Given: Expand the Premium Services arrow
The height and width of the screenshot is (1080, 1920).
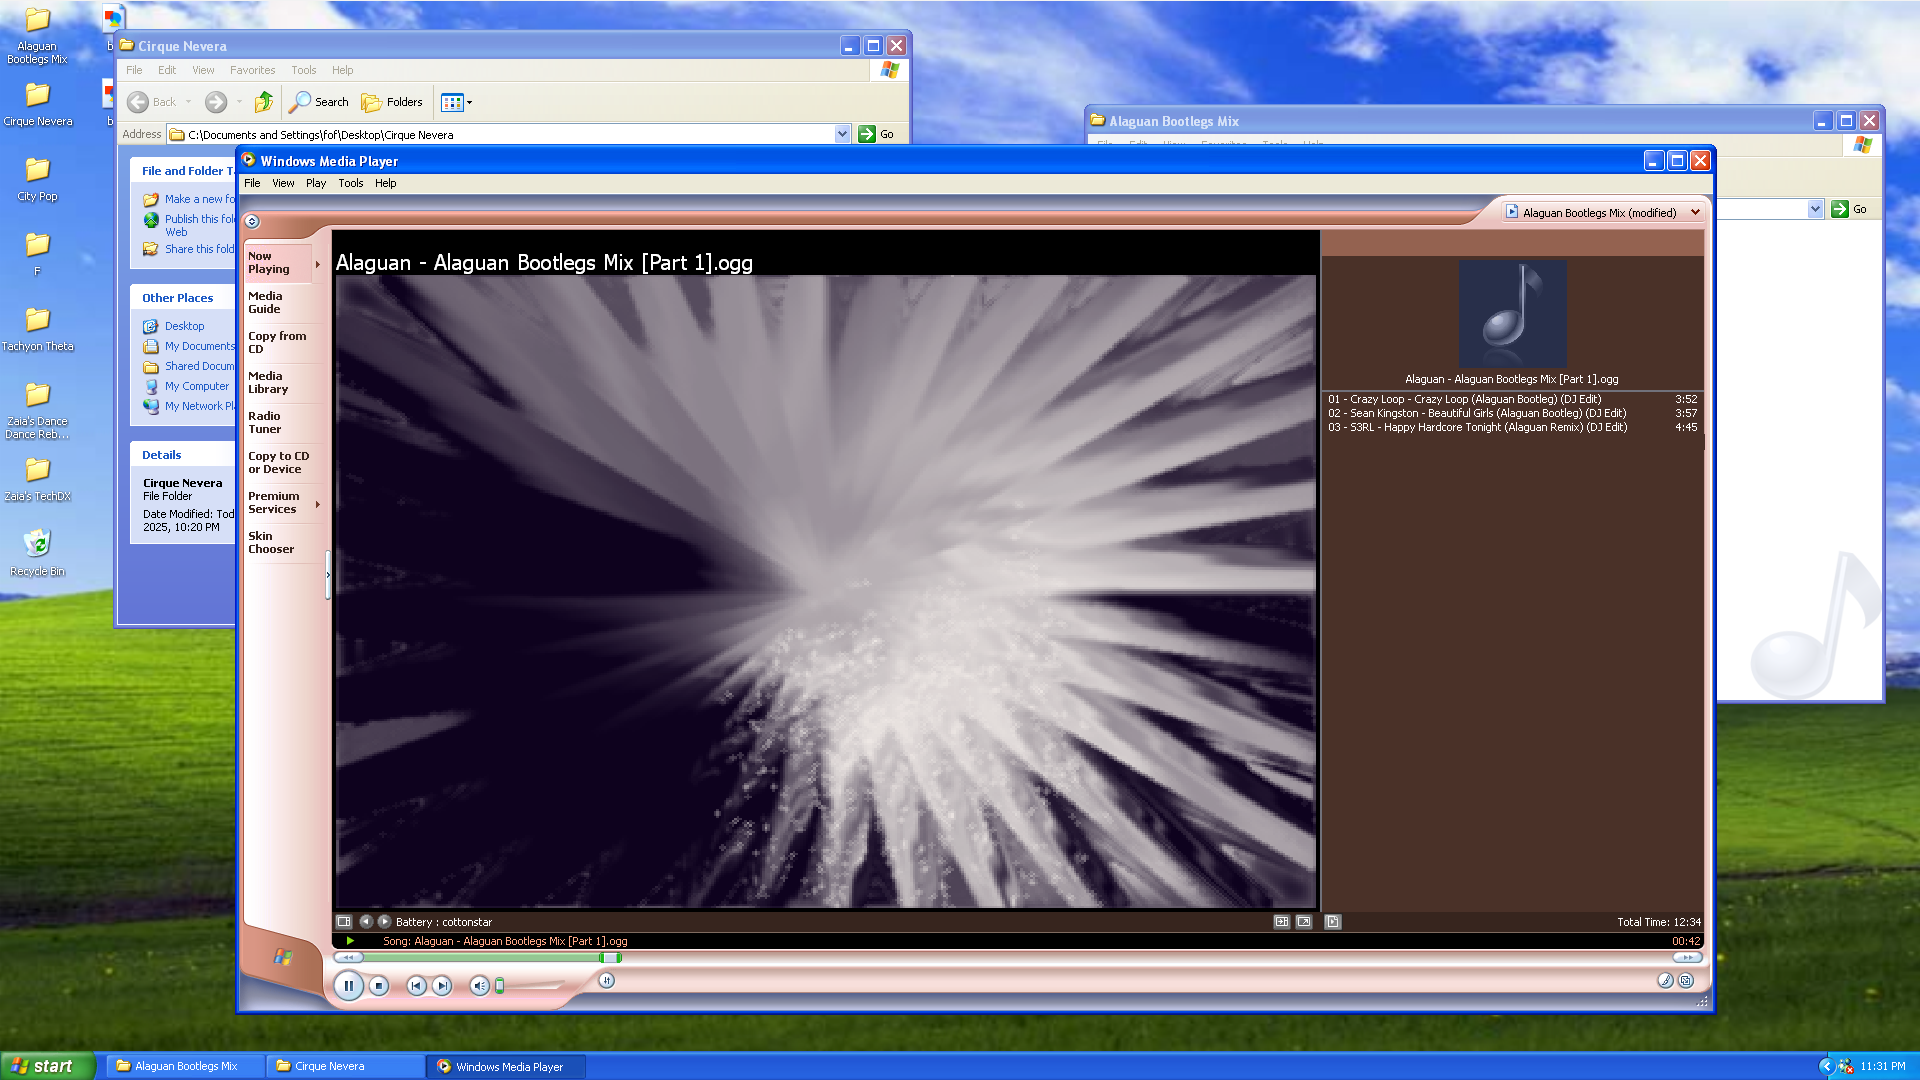Looking at the screenshot, I should tap(318, 504).
